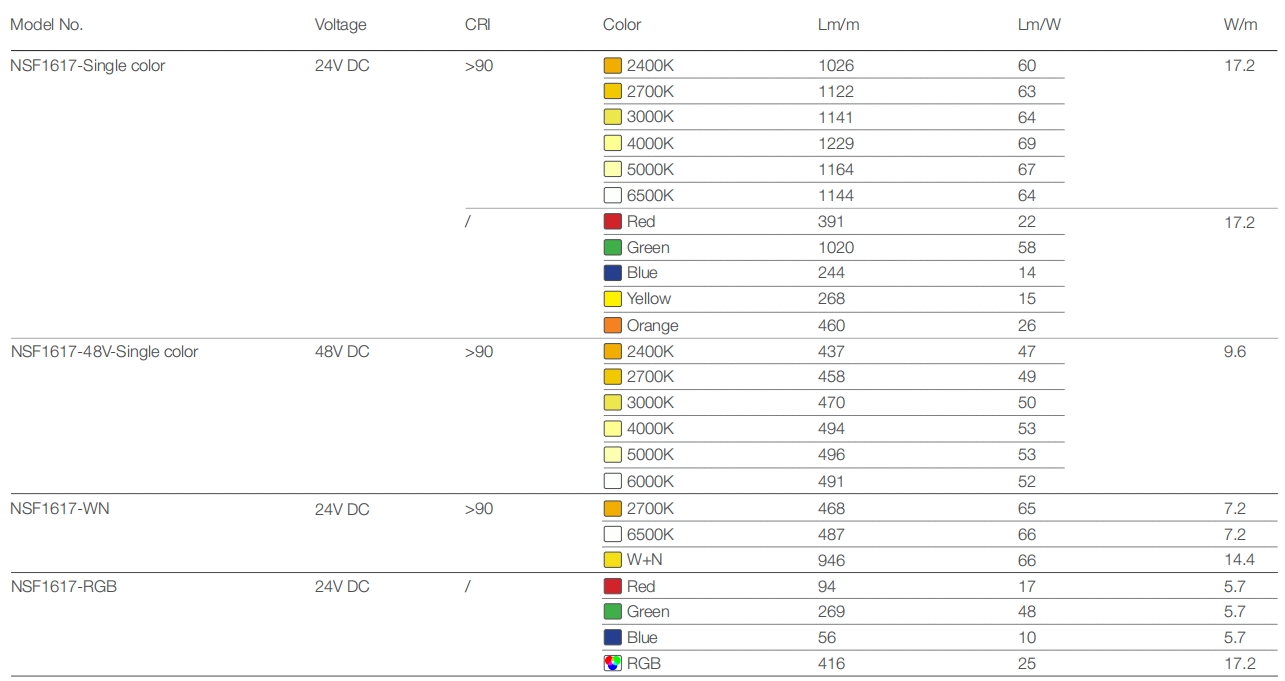This screenshot has width=1285, height=681.
Task: Click the 'W+N' color label
Action: click(644, 561)
